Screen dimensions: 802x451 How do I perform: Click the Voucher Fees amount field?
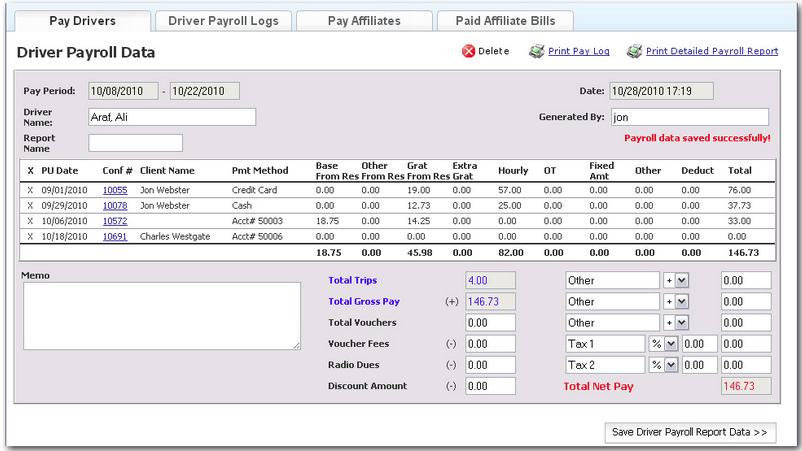490,344
